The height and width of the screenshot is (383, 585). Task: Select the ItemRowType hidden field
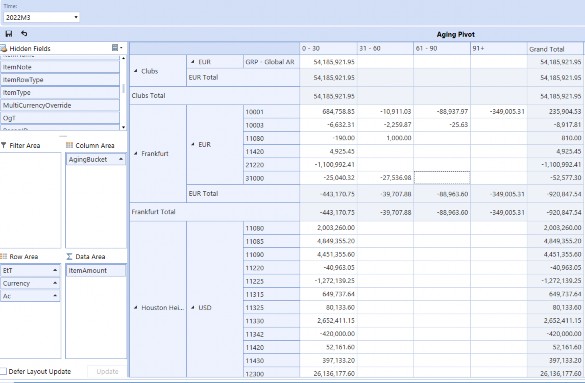pos(60,80)
